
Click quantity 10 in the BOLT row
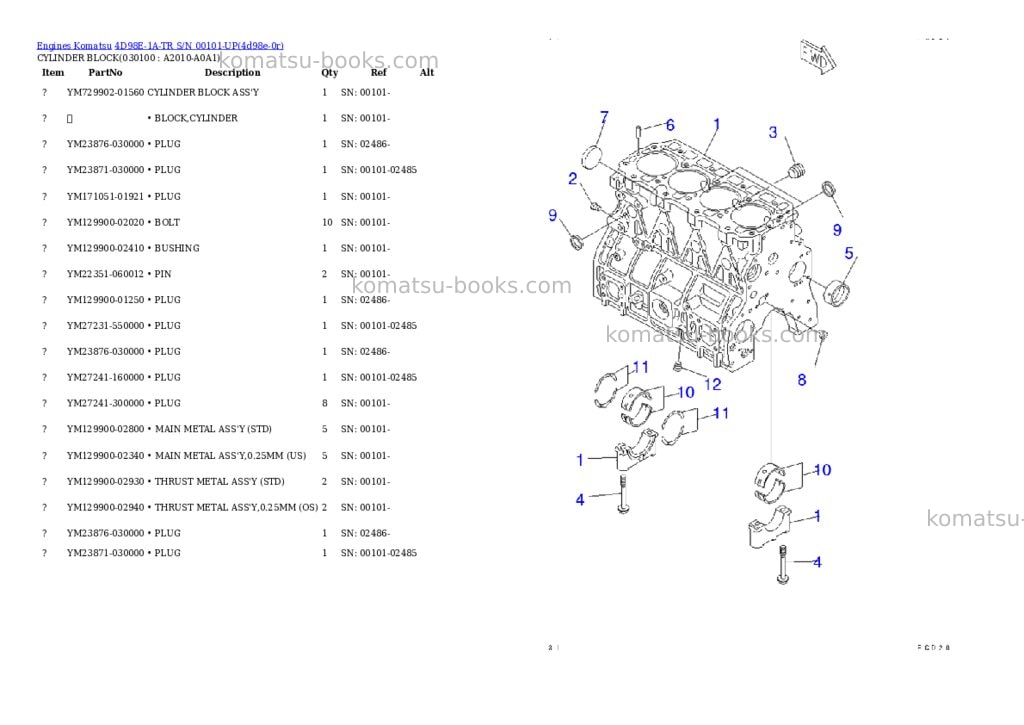[x=327, y=223]
